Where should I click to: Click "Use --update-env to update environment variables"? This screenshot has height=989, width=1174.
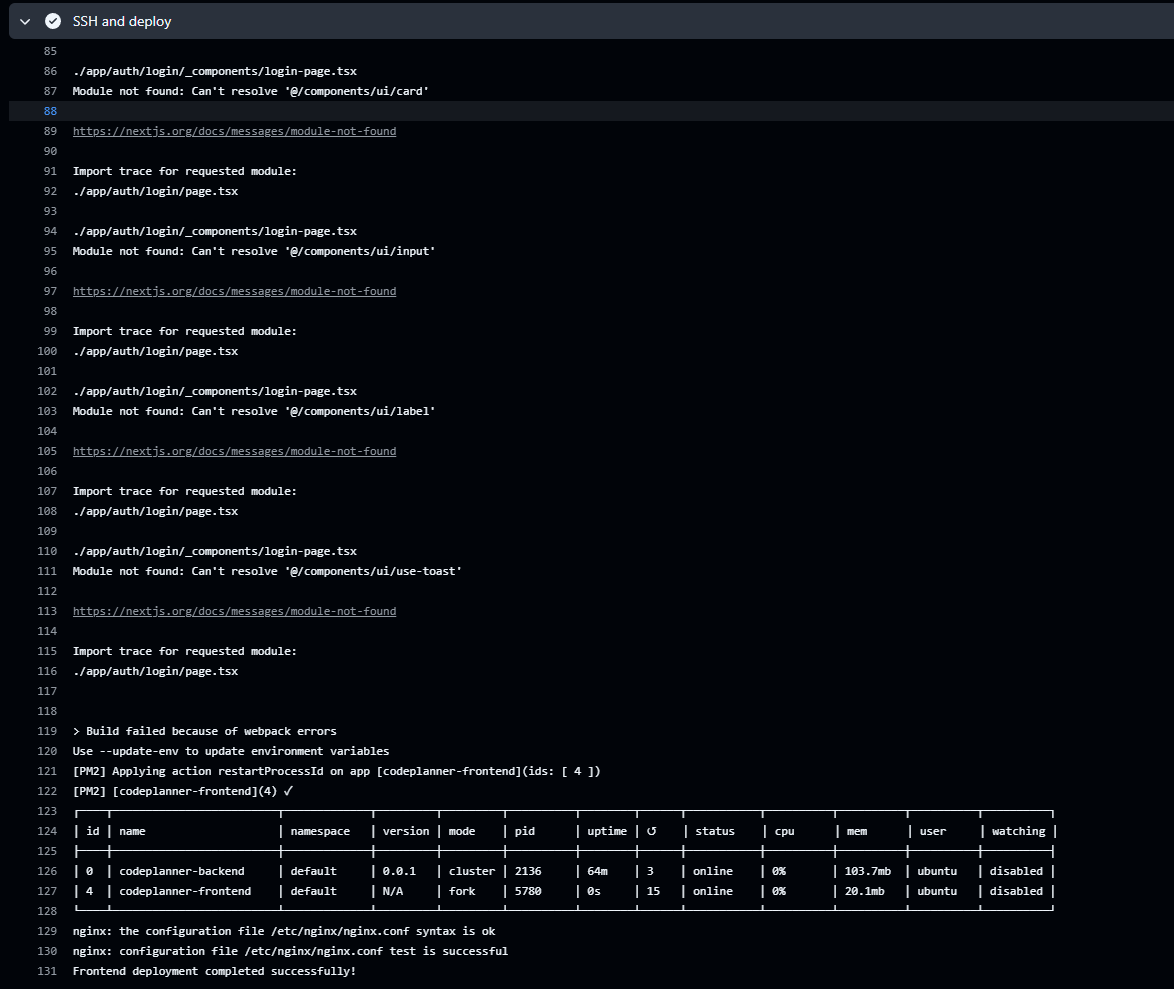coord(231,751)
